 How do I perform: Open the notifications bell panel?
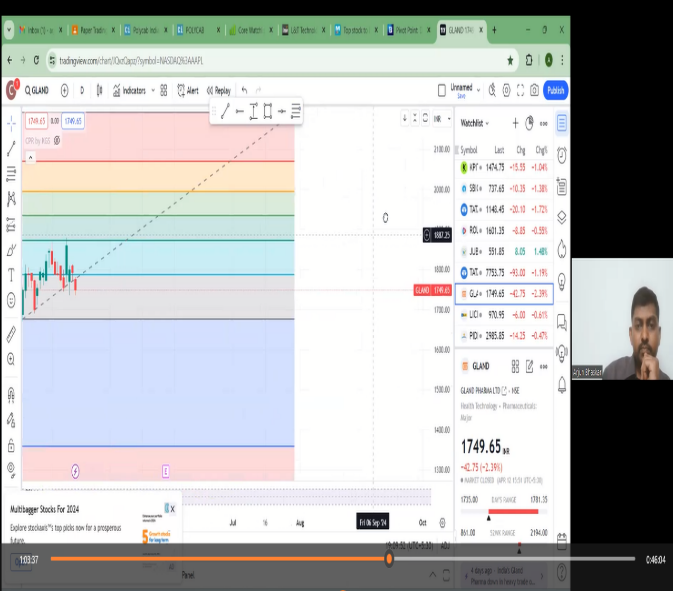[x=562, y=385]
